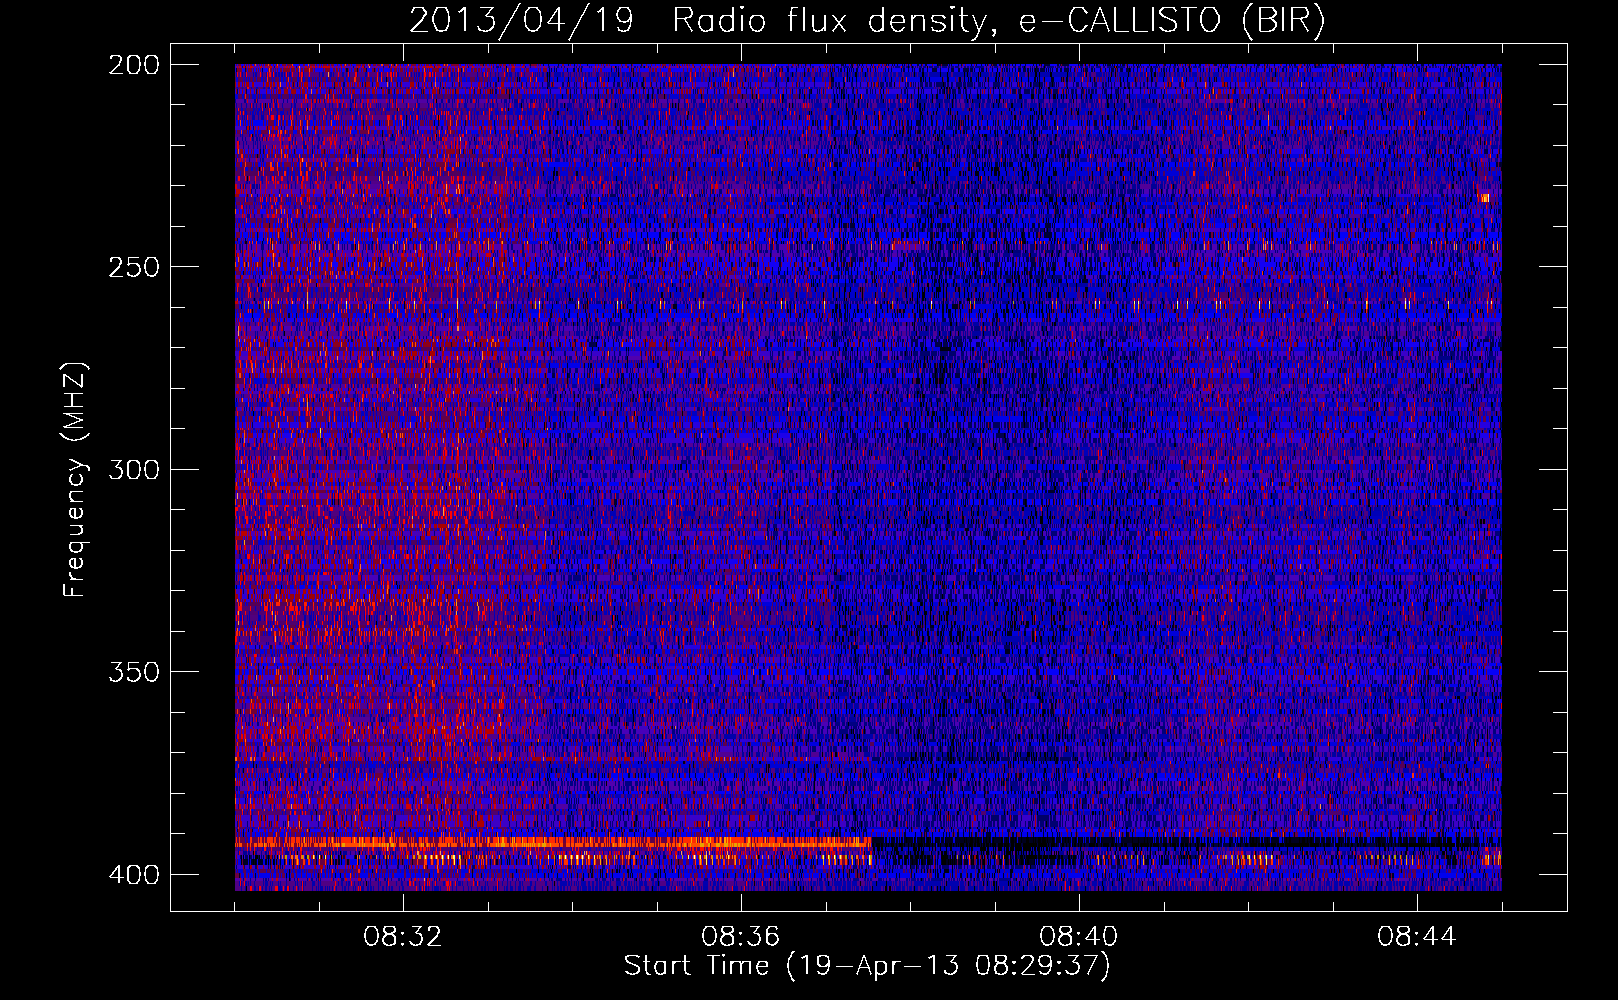The height and width of the screenshot is (1000, 1618).
Task: Click the plot title 'Radio flux density, e-CALLISTO (BIR)'
Action: coord(998,21)
